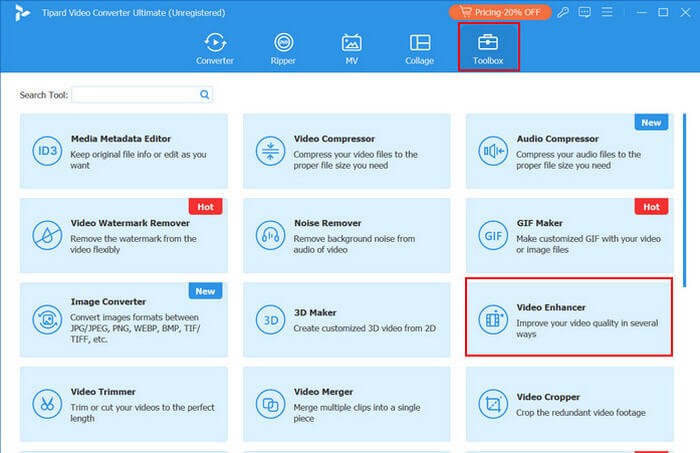
Task: Click the 3D Maker icon
Action: coord(270,320)
